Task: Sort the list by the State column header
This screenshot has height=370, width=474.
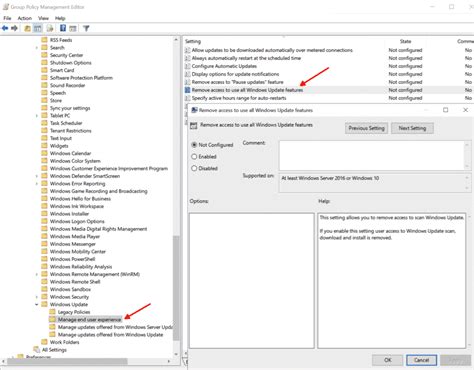Action: (406, 41)
